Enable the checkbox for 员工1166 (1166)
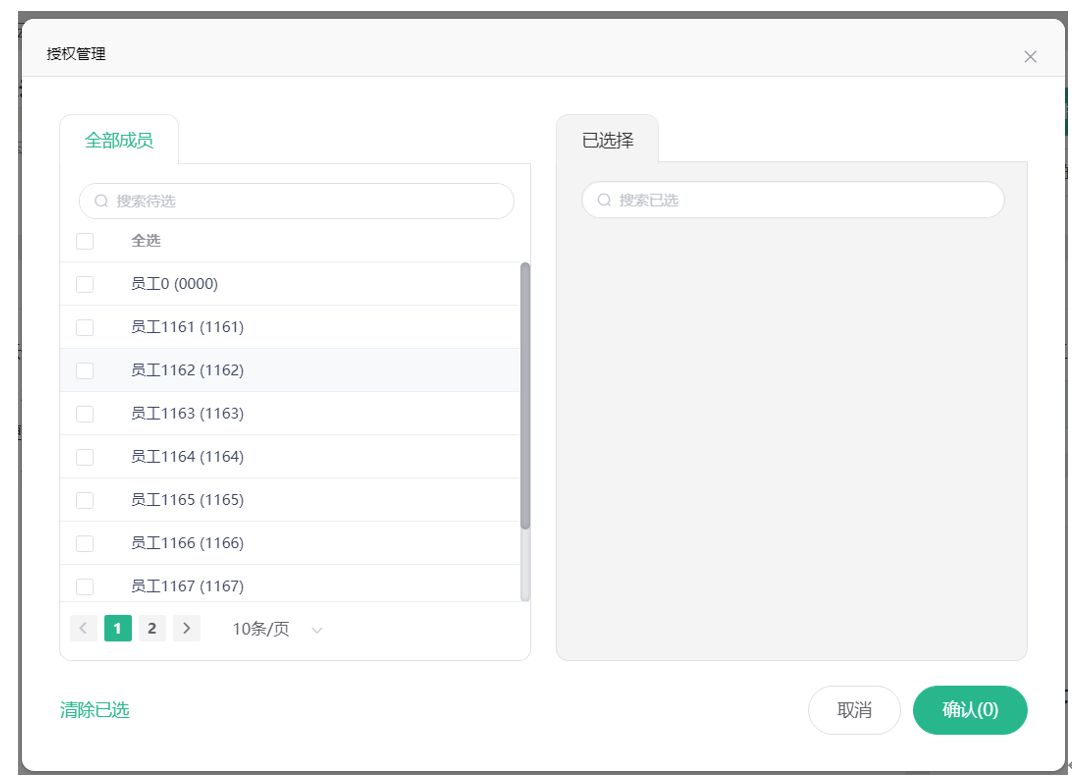The width and height of the screenshot is (1072, 784). tap(85, 543)
